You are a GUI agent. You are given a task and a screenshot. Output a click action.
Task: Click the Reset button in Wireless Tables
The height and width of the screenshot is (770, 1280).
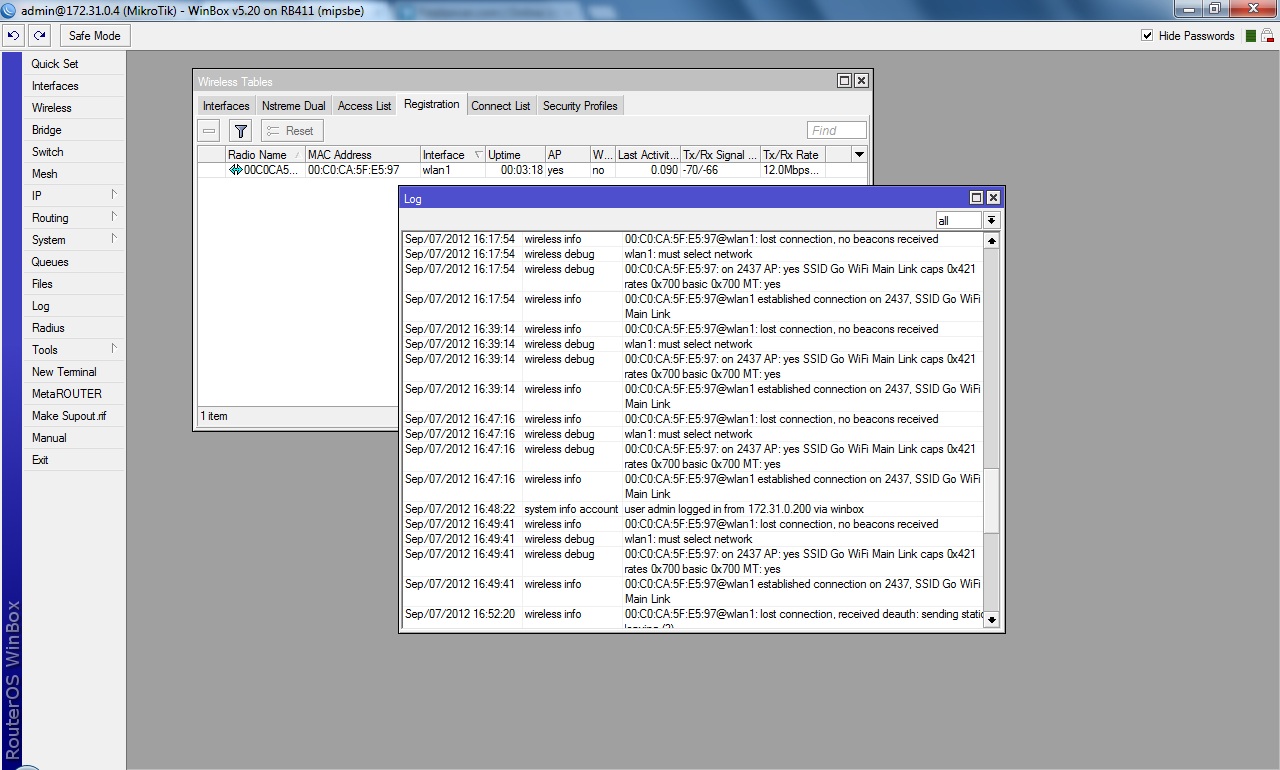(x=292, y=131)
